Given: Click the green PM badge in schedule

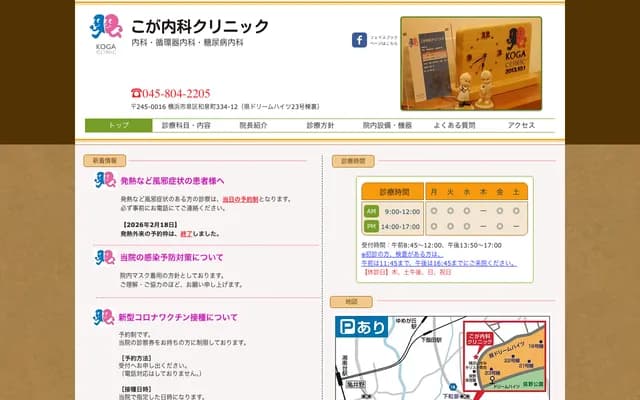Looking at the screenshot, I should coord(371,227).
